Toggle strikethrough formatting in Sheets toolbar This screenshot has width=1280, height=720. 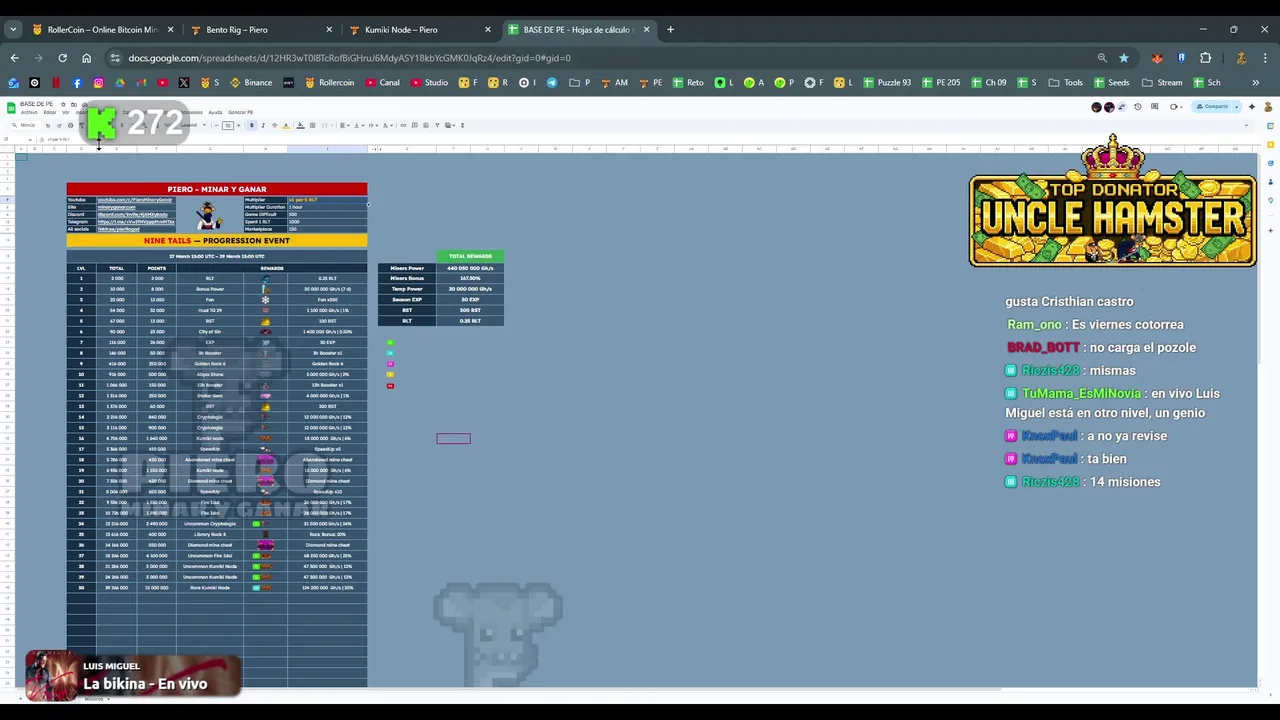(274, 125)
